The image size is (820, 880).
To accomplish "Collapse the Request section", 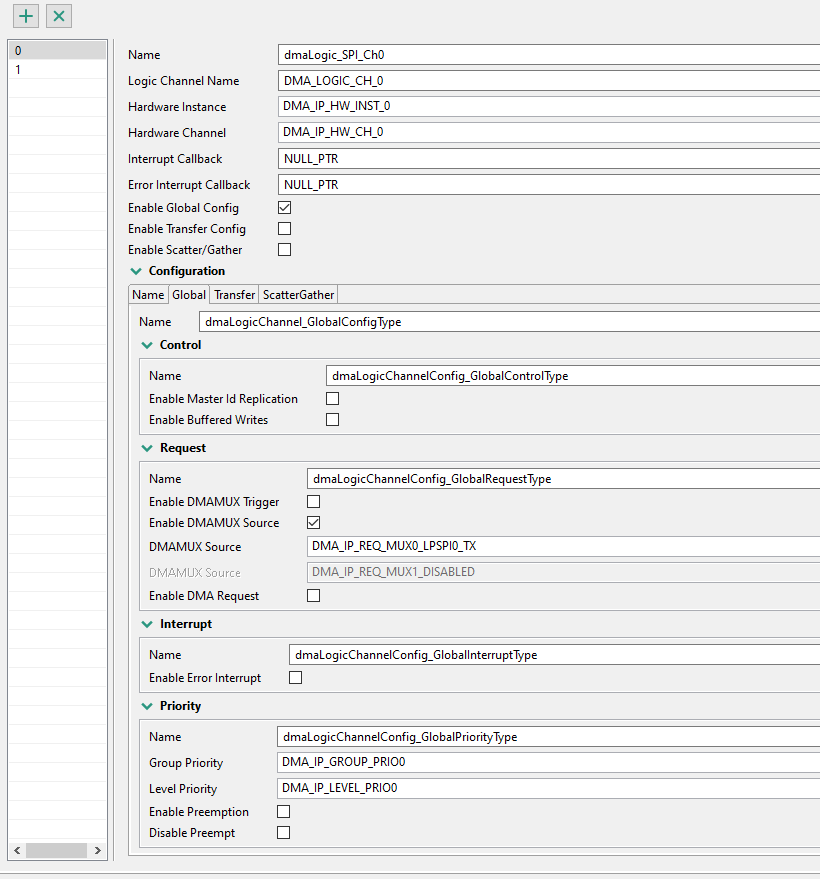I will tap(147, 447).
